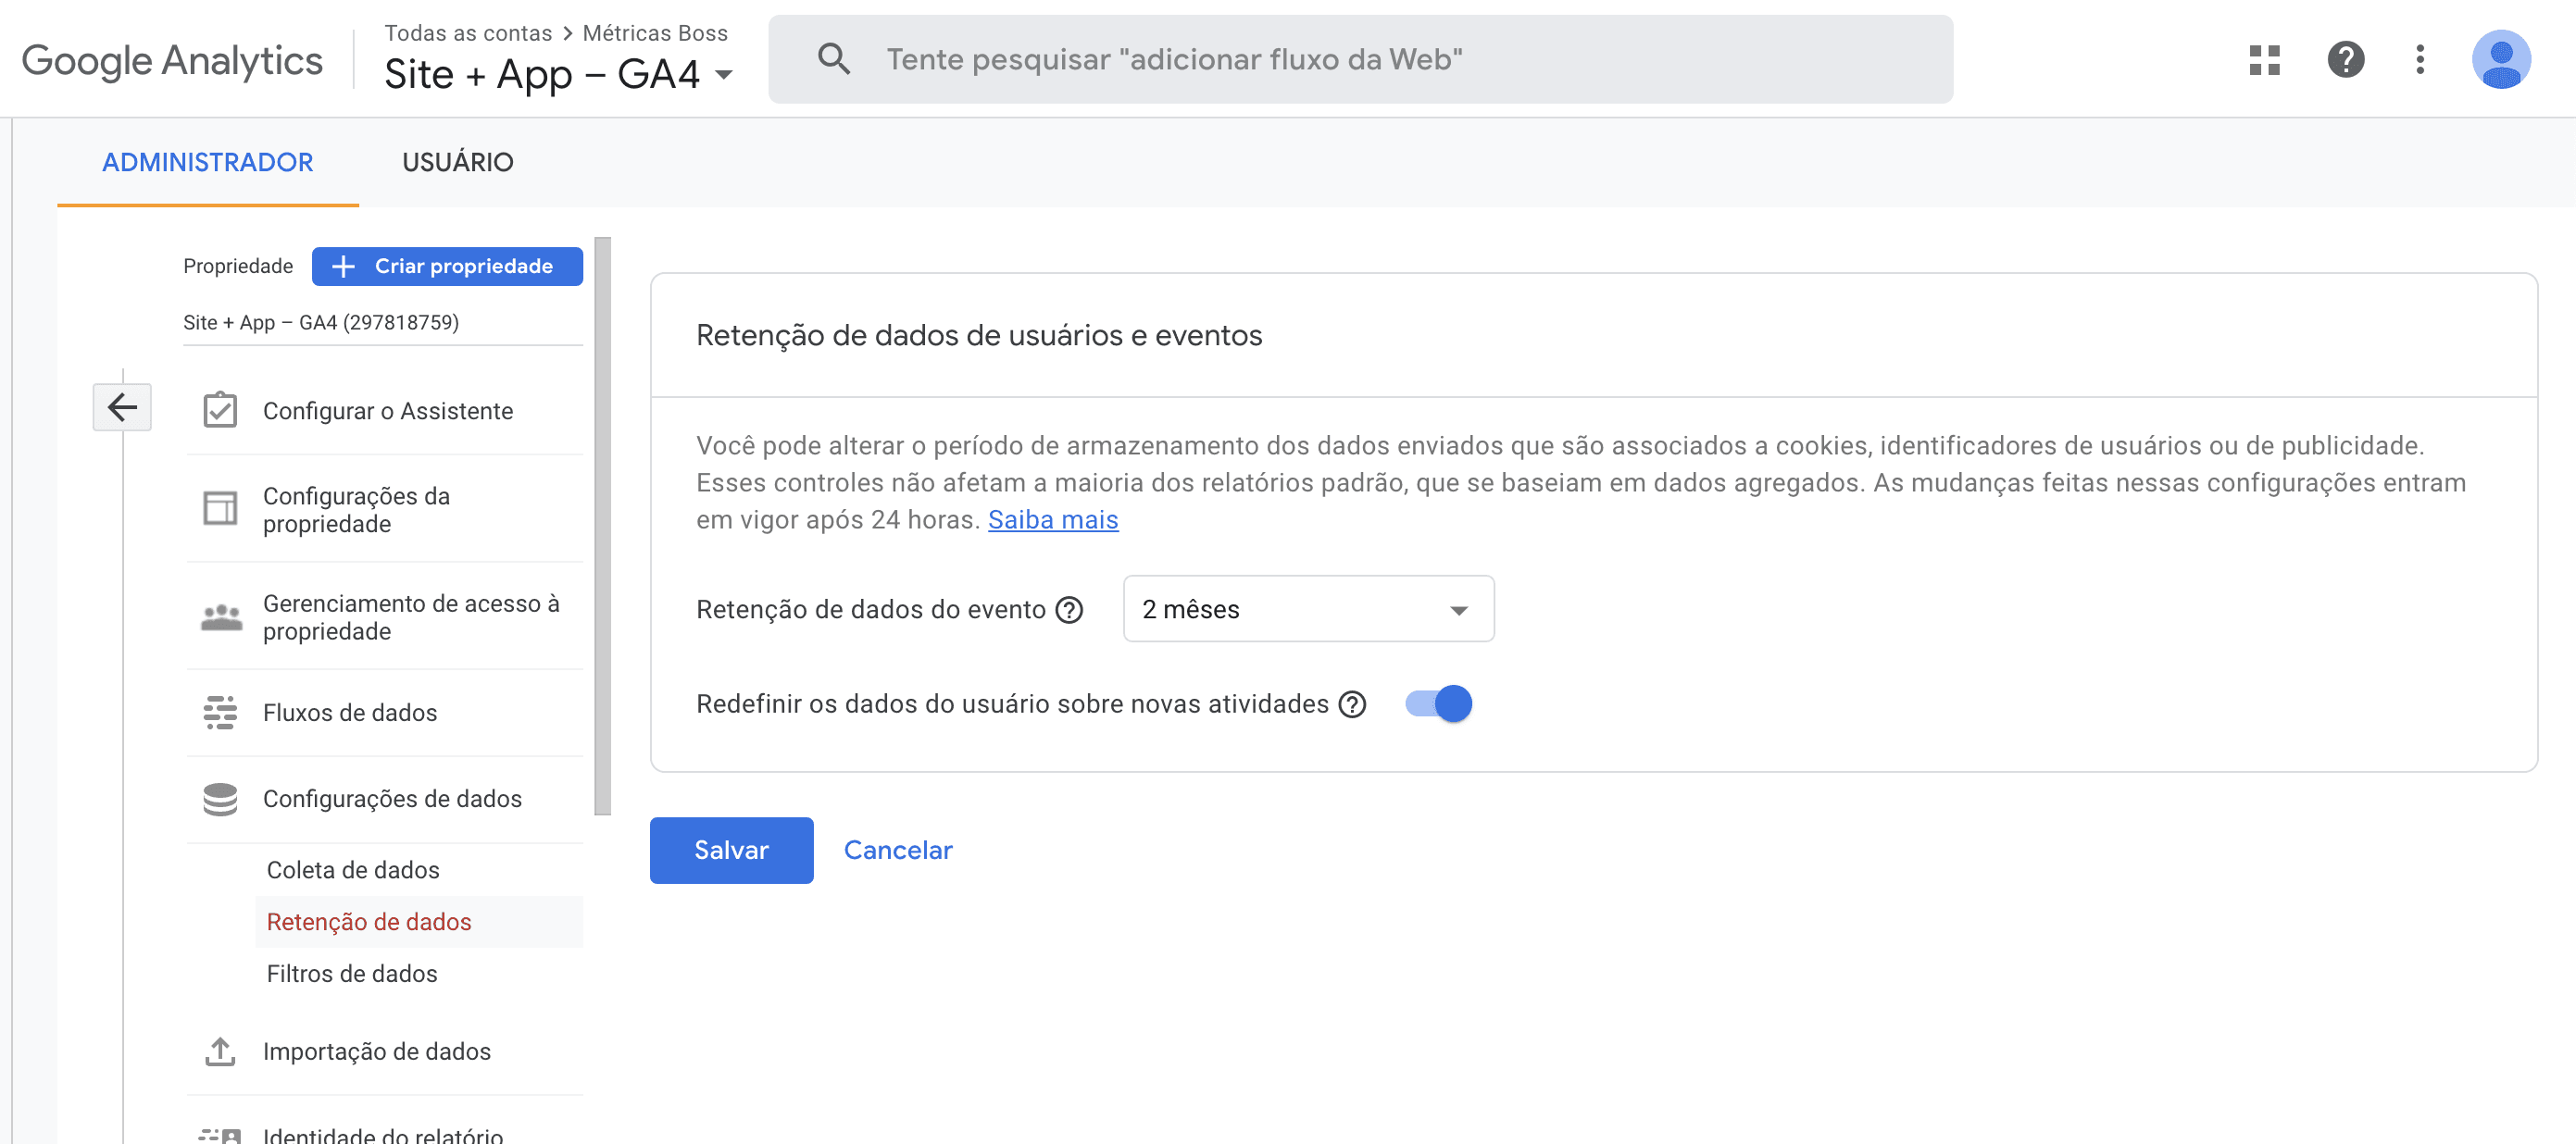The height and width of the screenshot is (1144, 2576).
Task: Open the Google apps grid icon
Action: (x=2263, y=60)
